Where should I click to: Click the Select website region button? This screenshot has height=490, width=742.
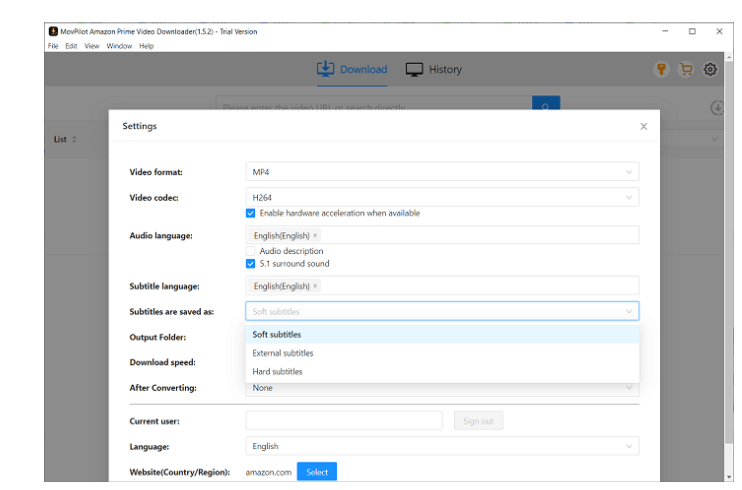316,472
